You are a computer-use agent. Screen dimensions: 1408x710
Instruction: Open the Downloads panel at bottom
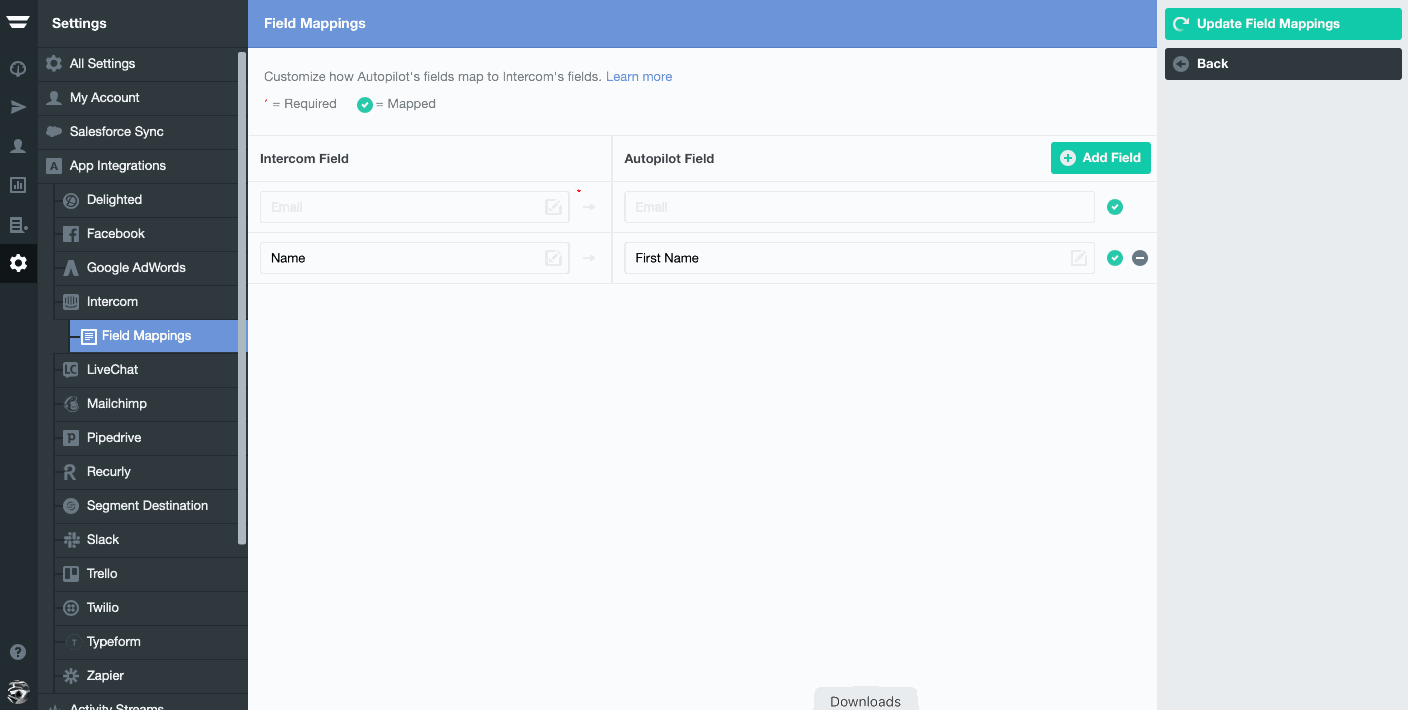pyautogui.click(x=865, y=700)
